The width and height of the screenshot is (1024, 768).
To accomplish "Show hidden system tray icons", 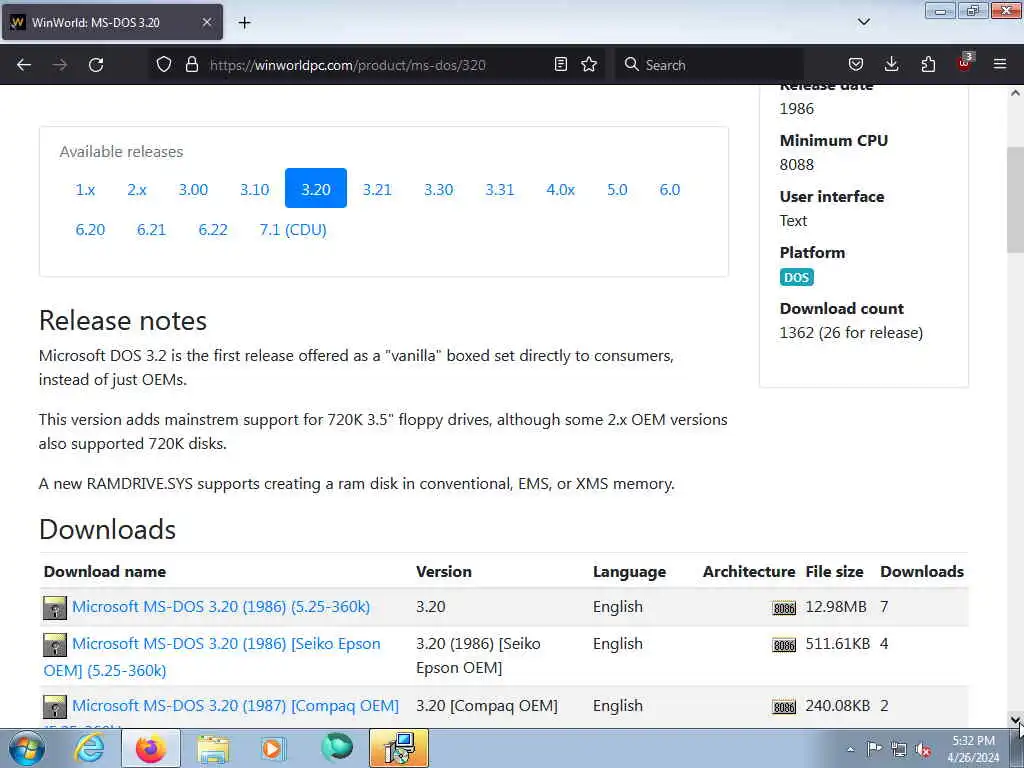I will point(850,750).
